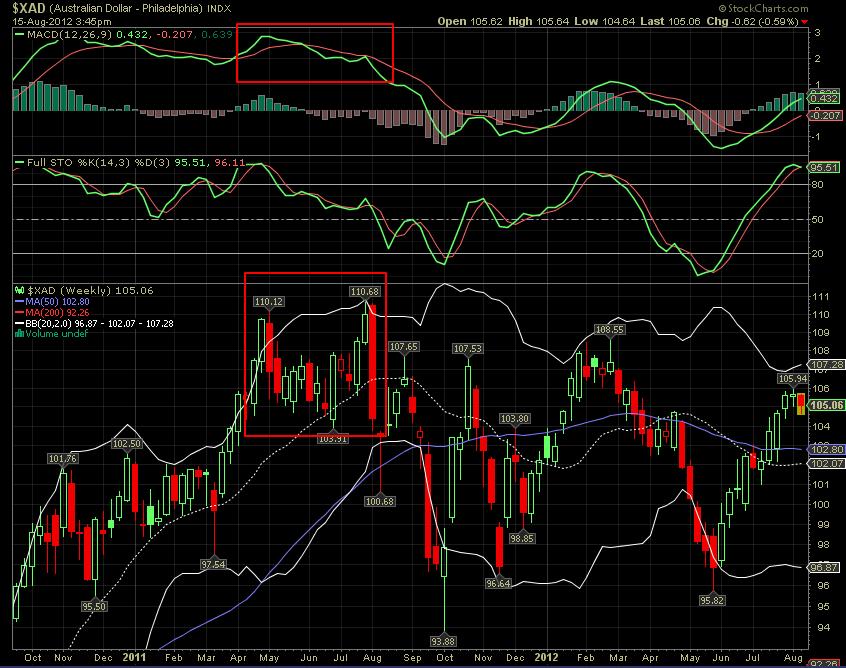Click the 105.94 price label

coord(793,378)
